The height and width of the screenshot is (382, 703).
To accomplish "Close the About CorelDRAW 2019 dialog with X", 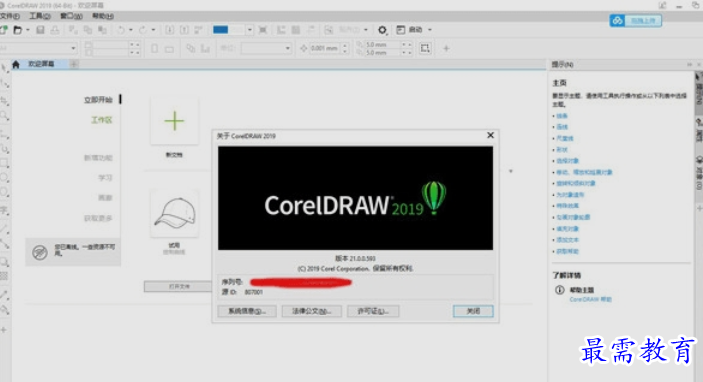I will click(490, 135).
